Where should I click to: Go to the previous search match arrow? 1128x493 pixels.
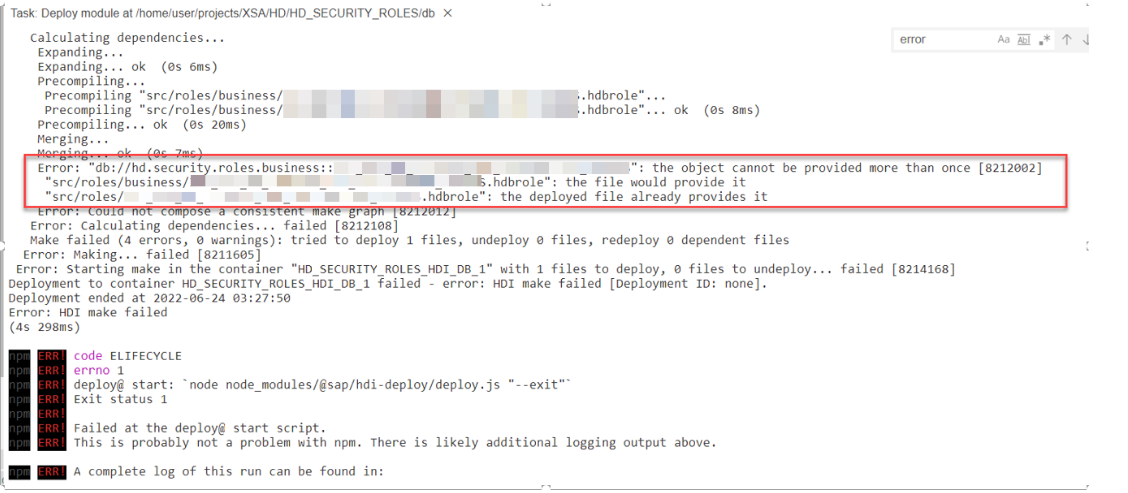click(1067, 40)
